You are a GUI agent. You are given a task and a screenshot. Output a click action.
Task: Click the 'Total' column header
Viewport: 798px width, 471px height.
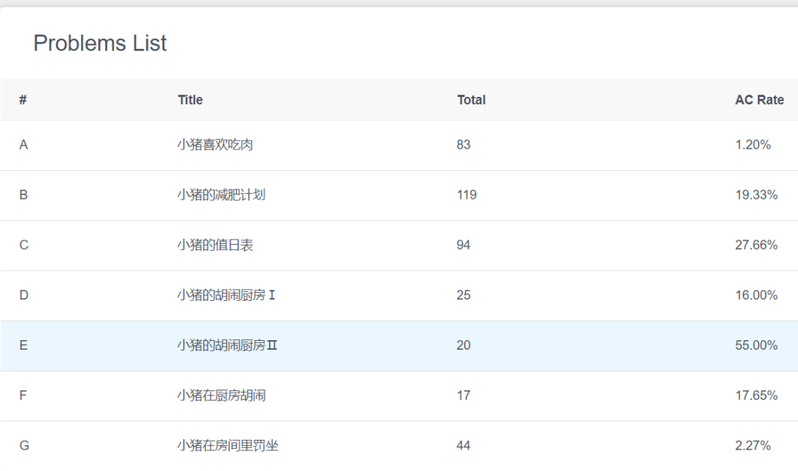click(x=471, y=100)
